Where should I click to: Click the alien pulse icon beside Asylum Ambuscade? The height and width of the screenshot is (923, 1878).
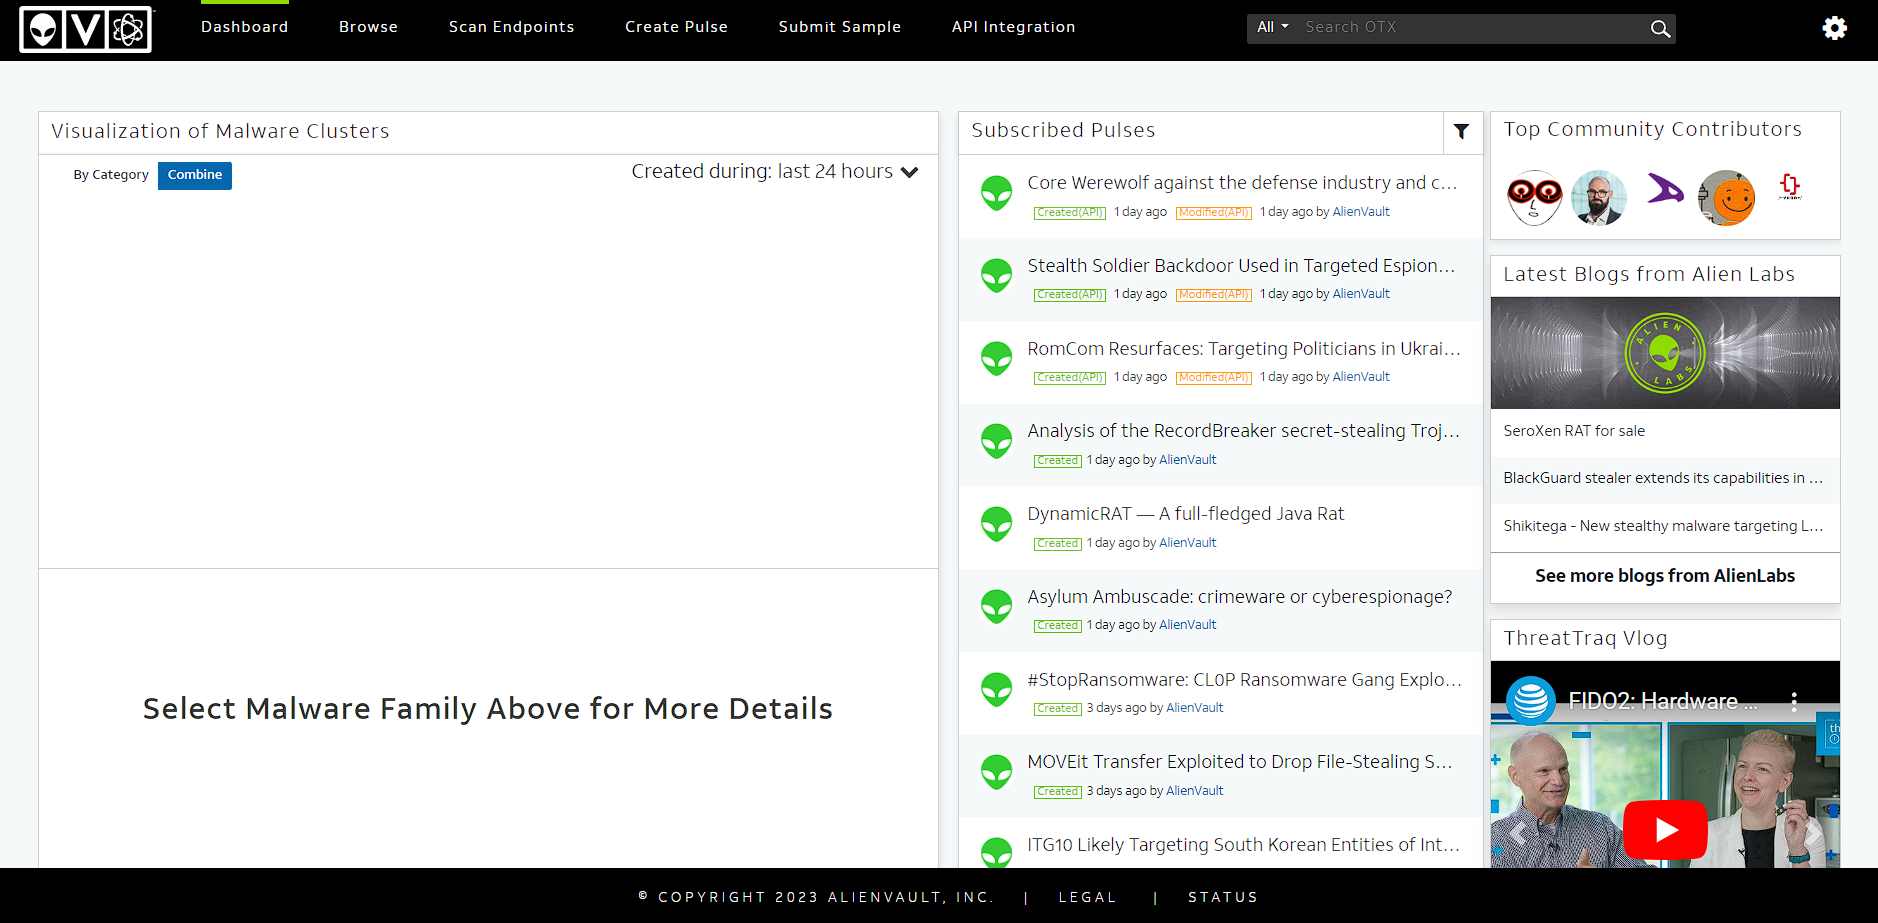(996, 607)
